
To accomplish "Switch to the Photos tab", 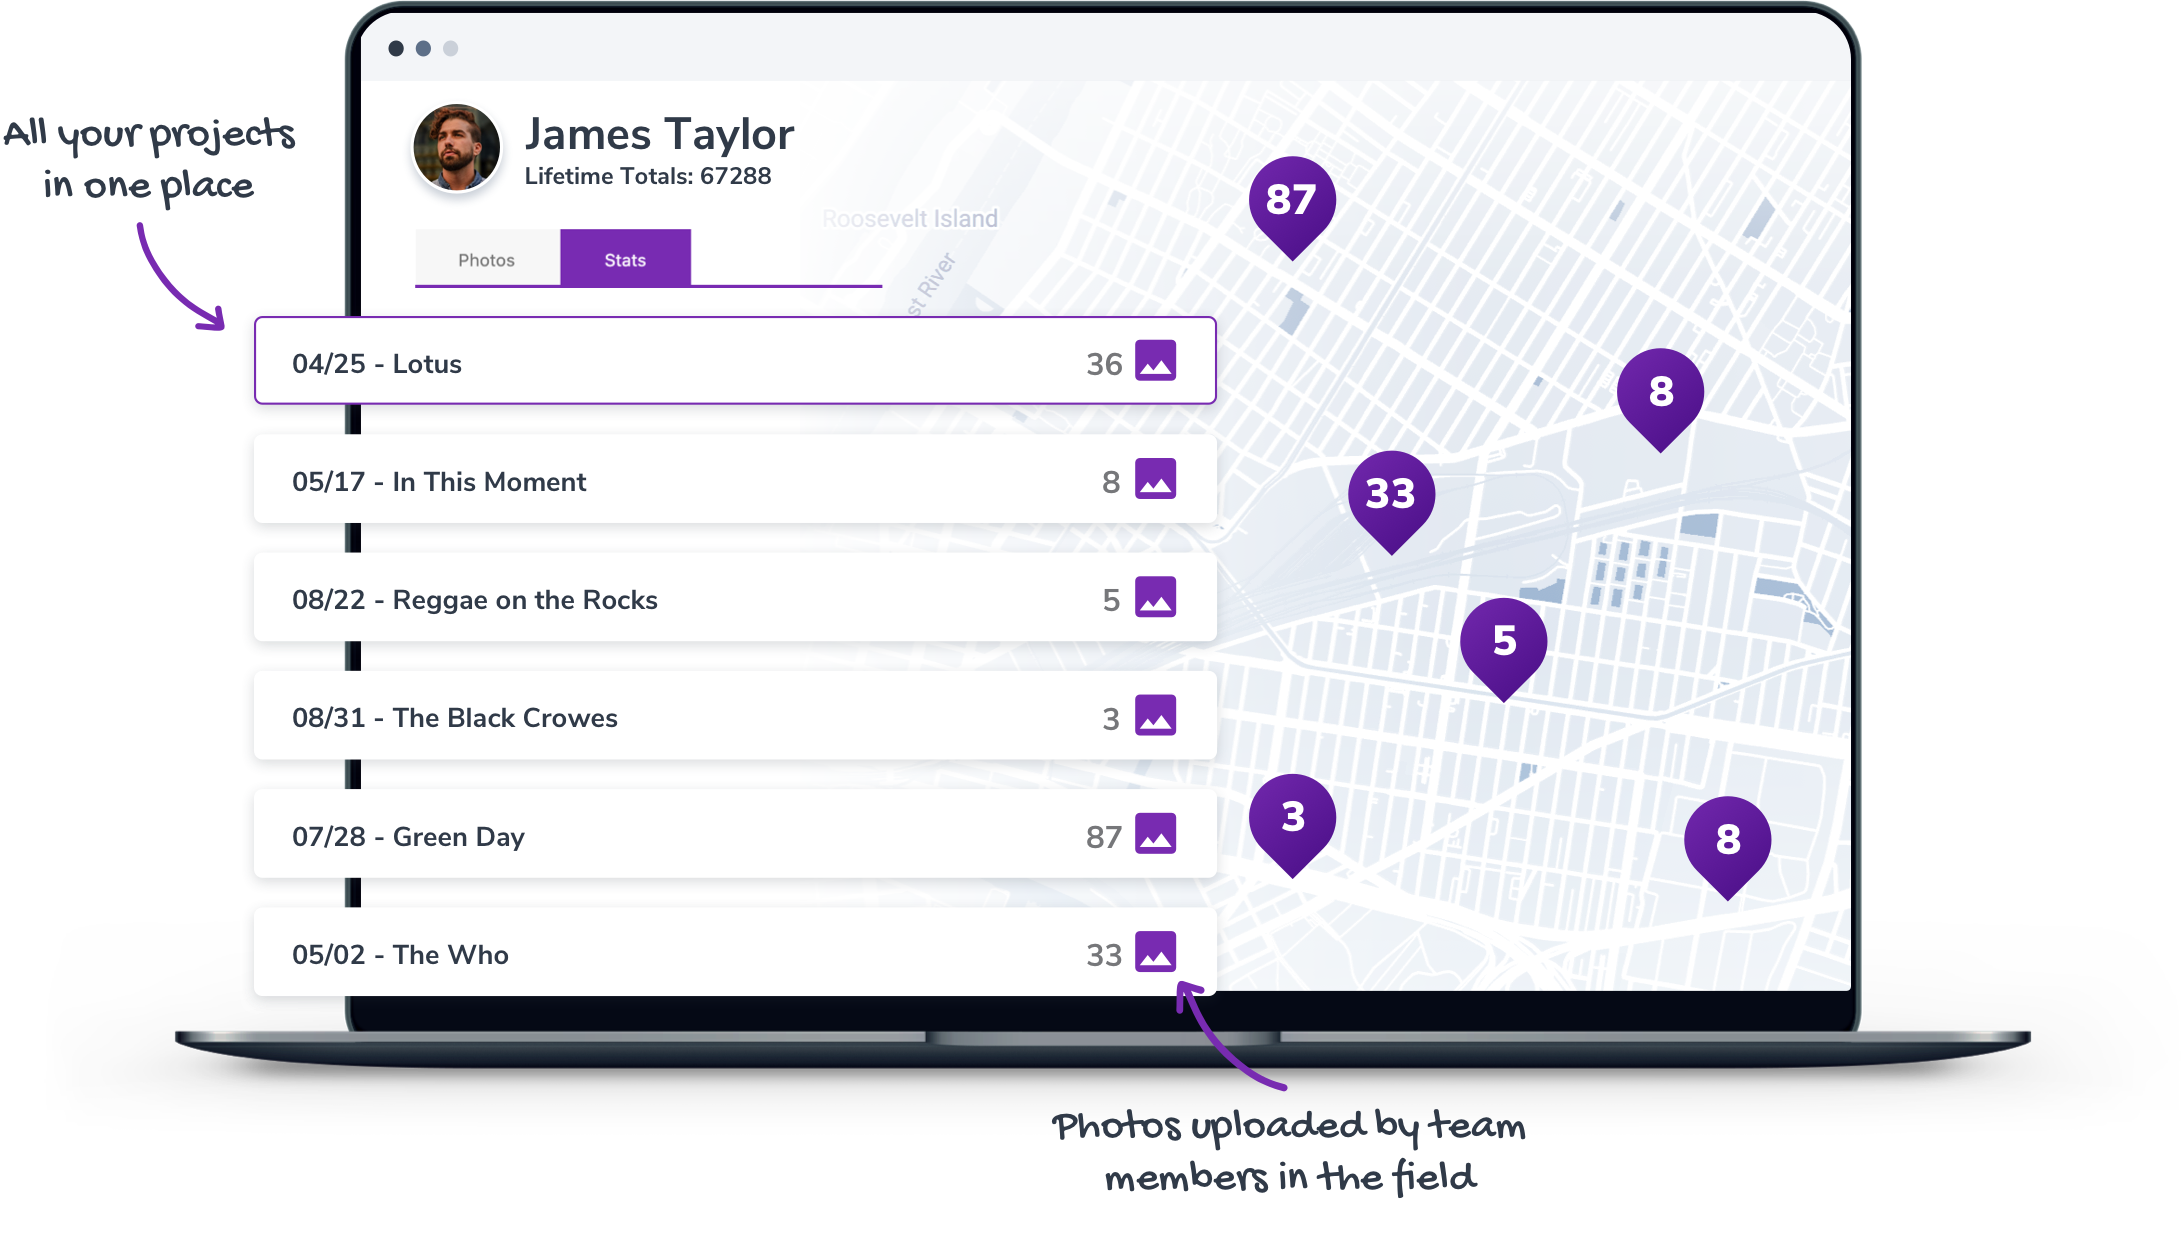I will pos(487,260).
